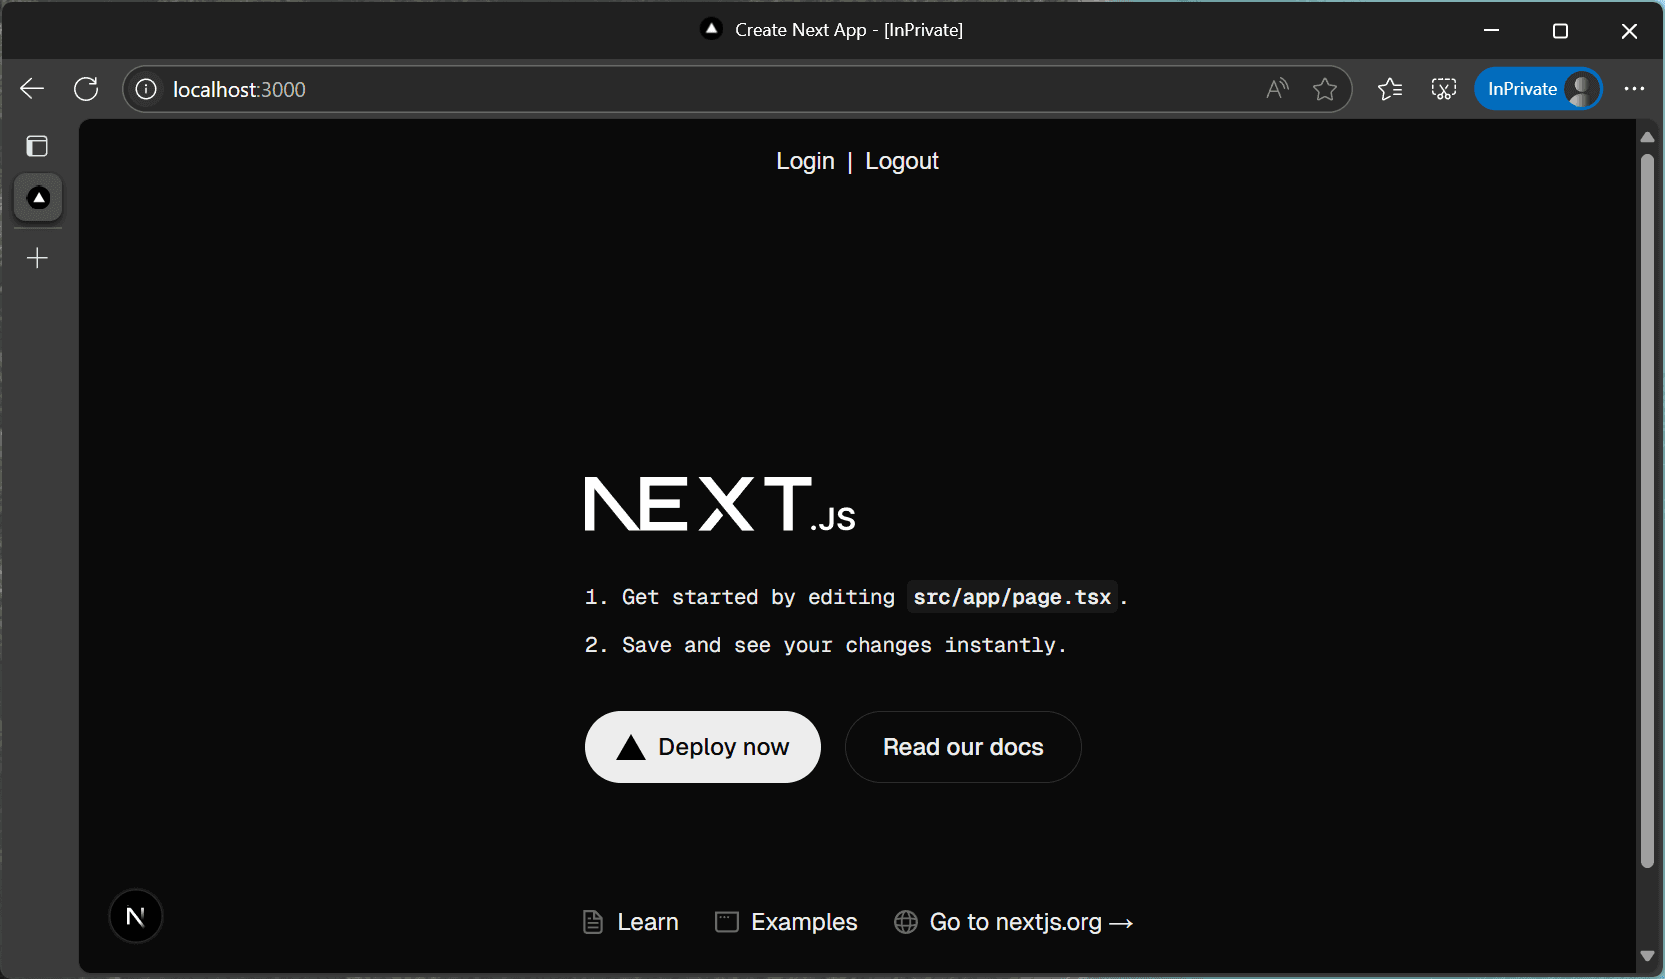Screen dimensions: 1665x979
Task: Refresh the localhost page
Action: click(86, 89)
